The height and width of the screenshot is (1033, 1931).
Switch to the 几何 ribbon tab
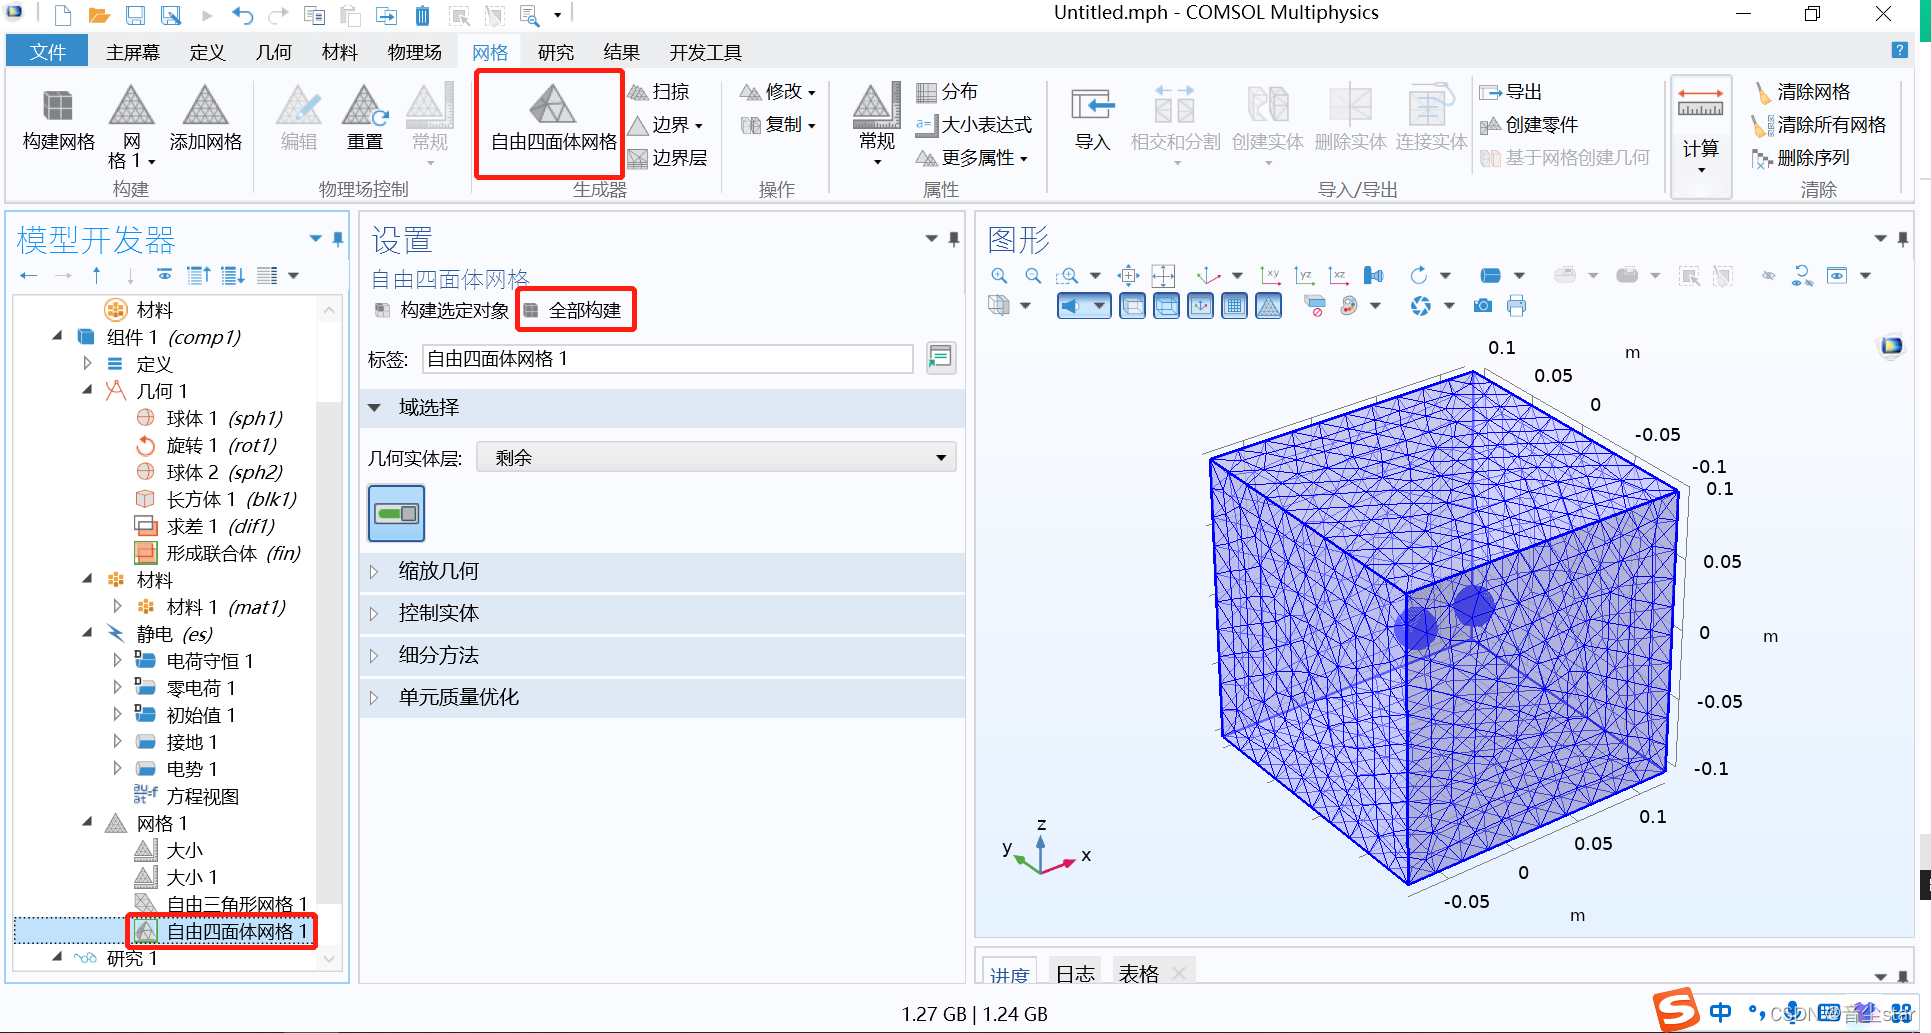click(273, 52)
